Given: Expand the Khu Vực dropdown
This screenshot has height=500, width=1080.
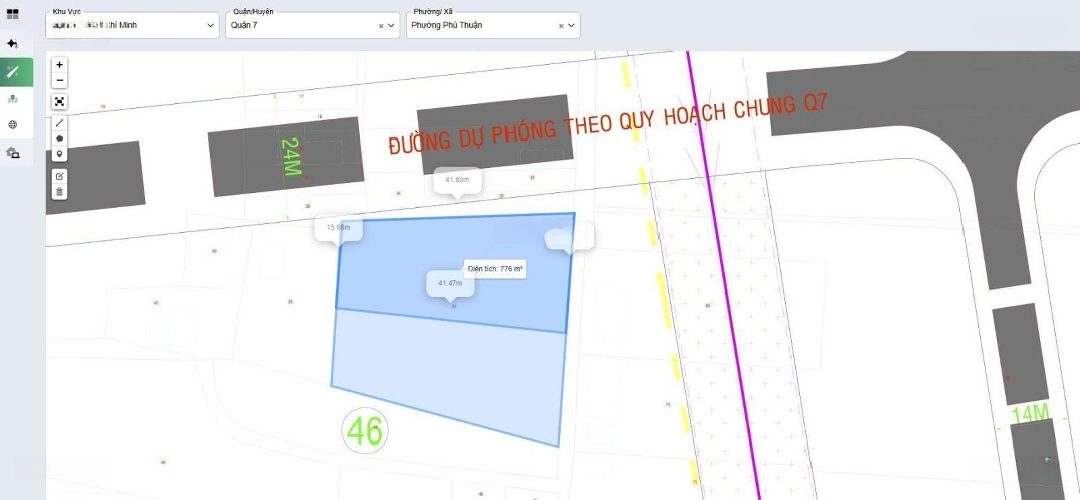Looking at the screenshot, I should pyautogui.click(x=210, y=26).
